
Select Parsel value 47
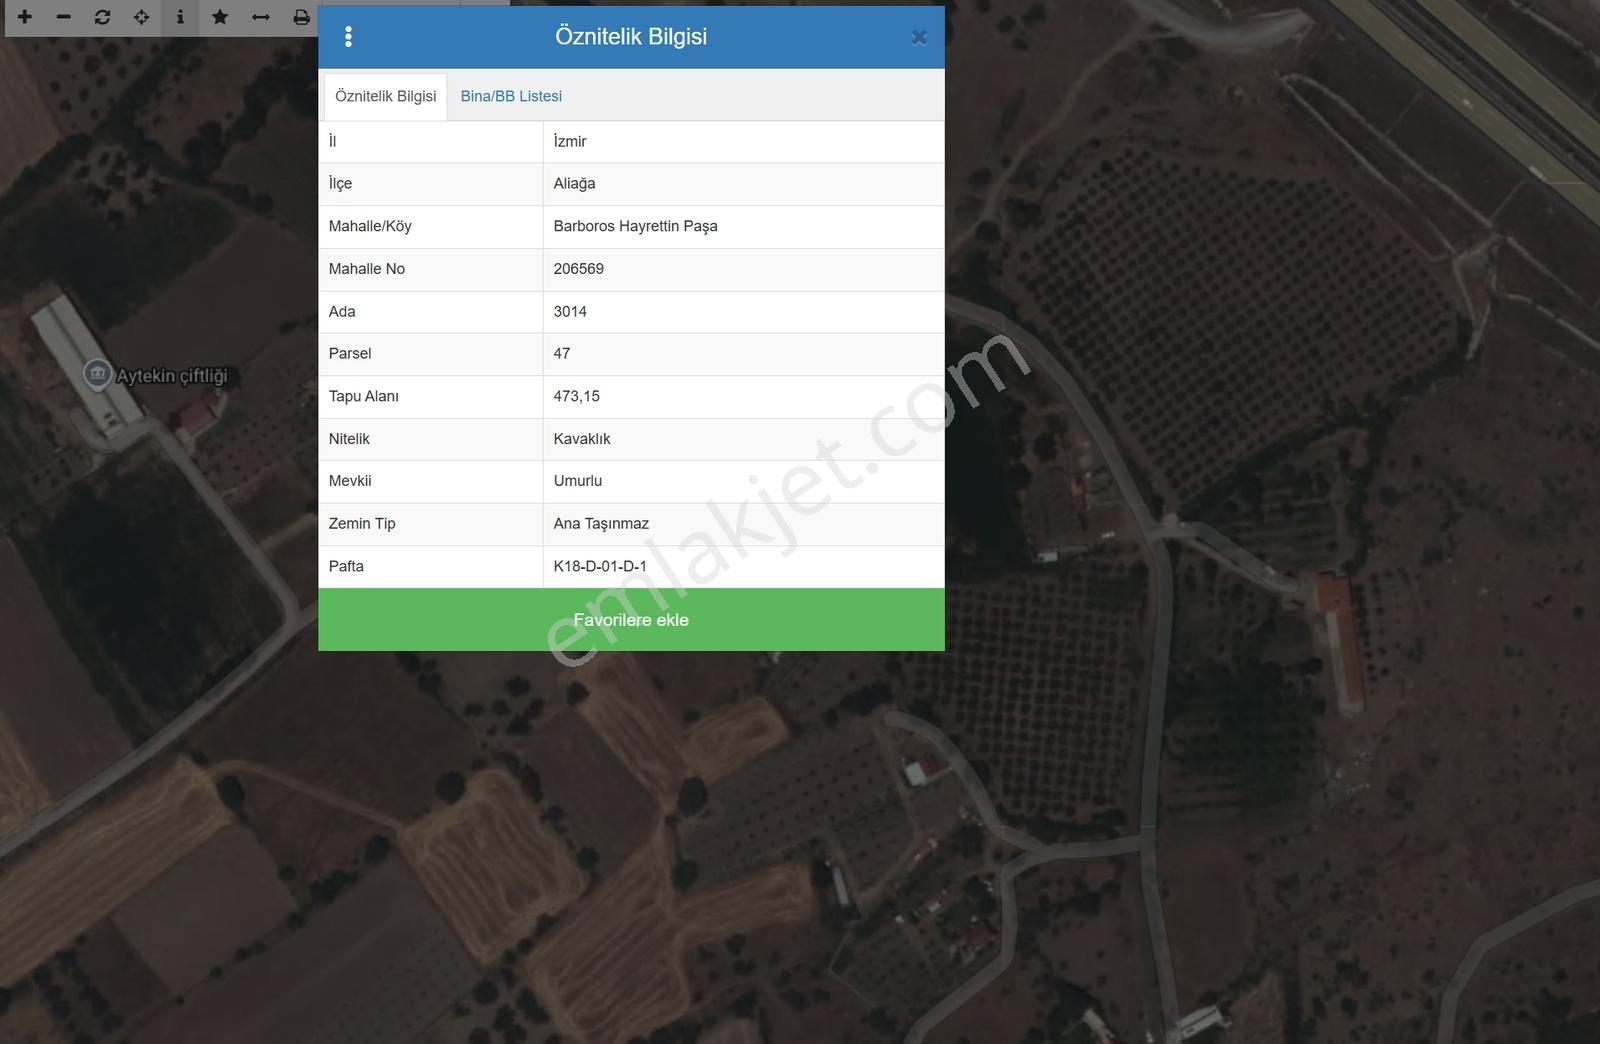562,353
